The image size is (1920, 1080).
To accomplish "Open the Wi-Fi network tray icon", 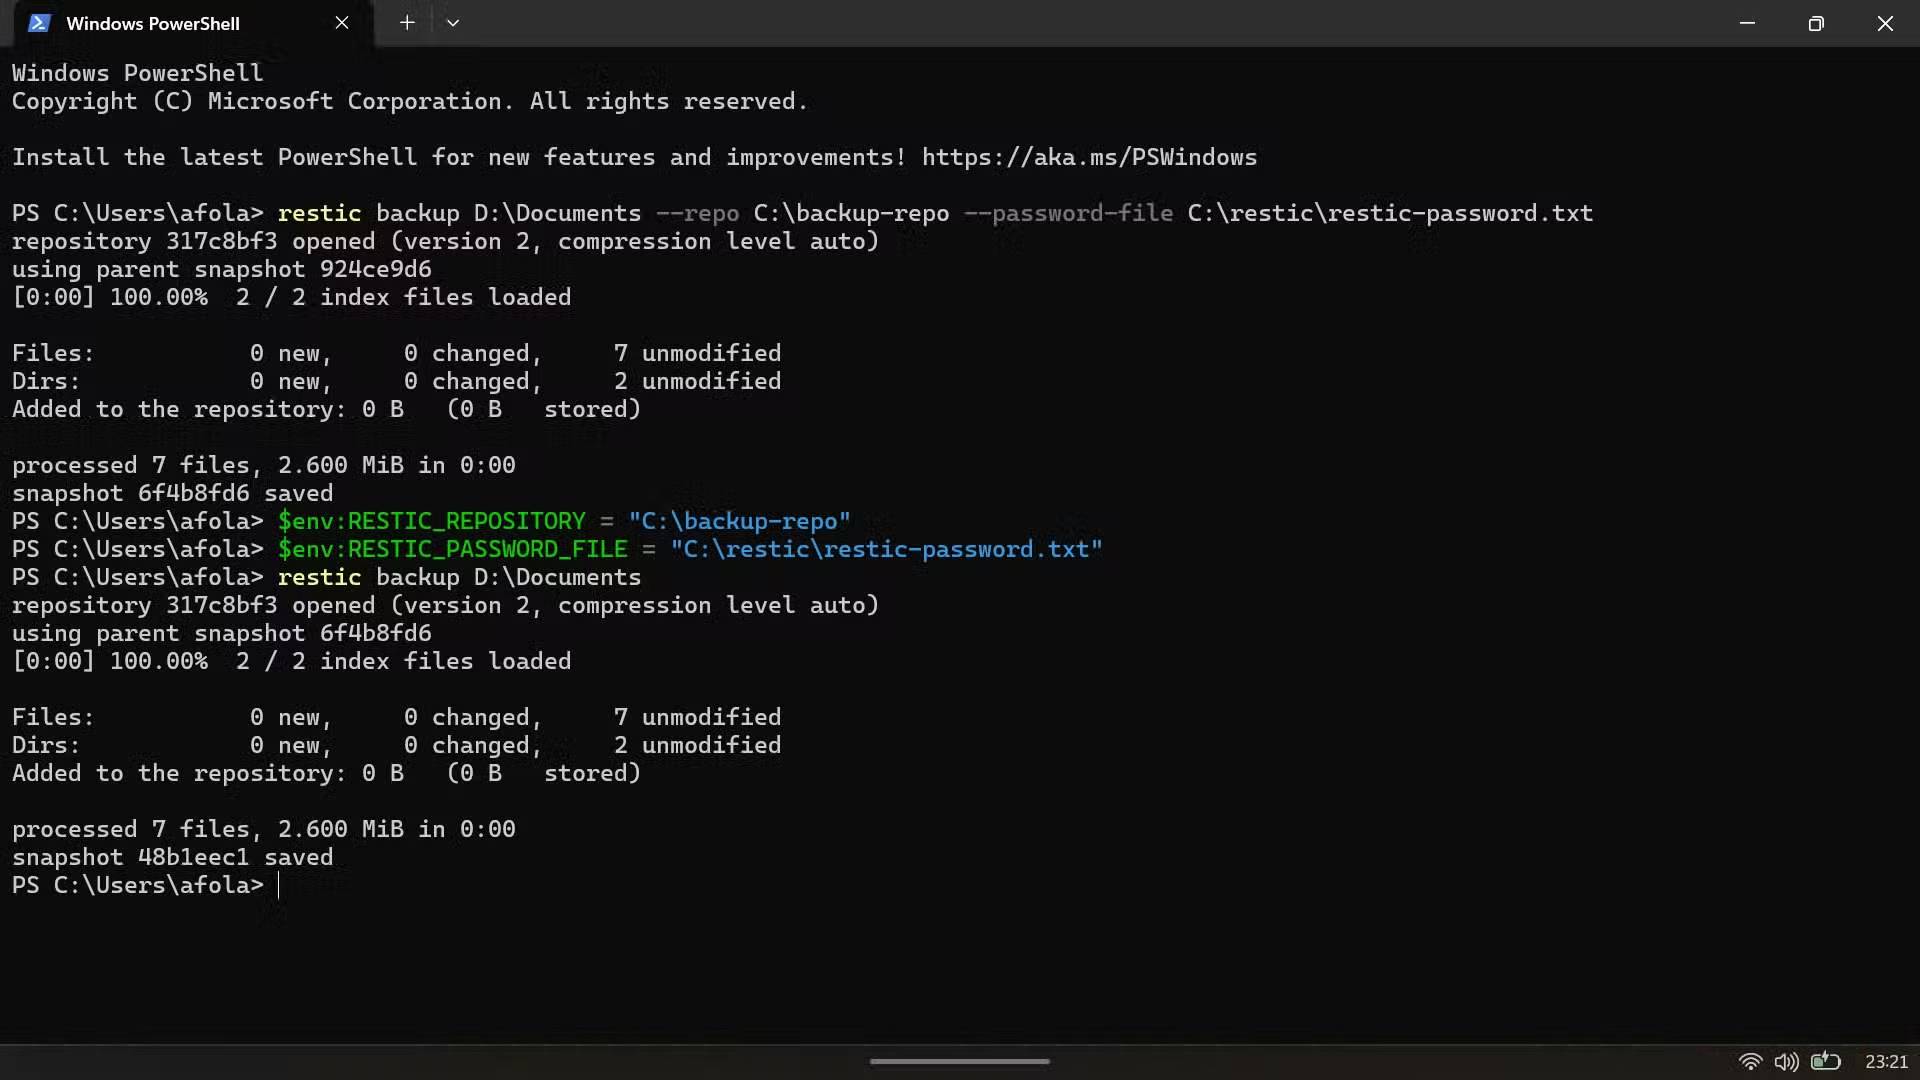I will click(1750, 1061).
